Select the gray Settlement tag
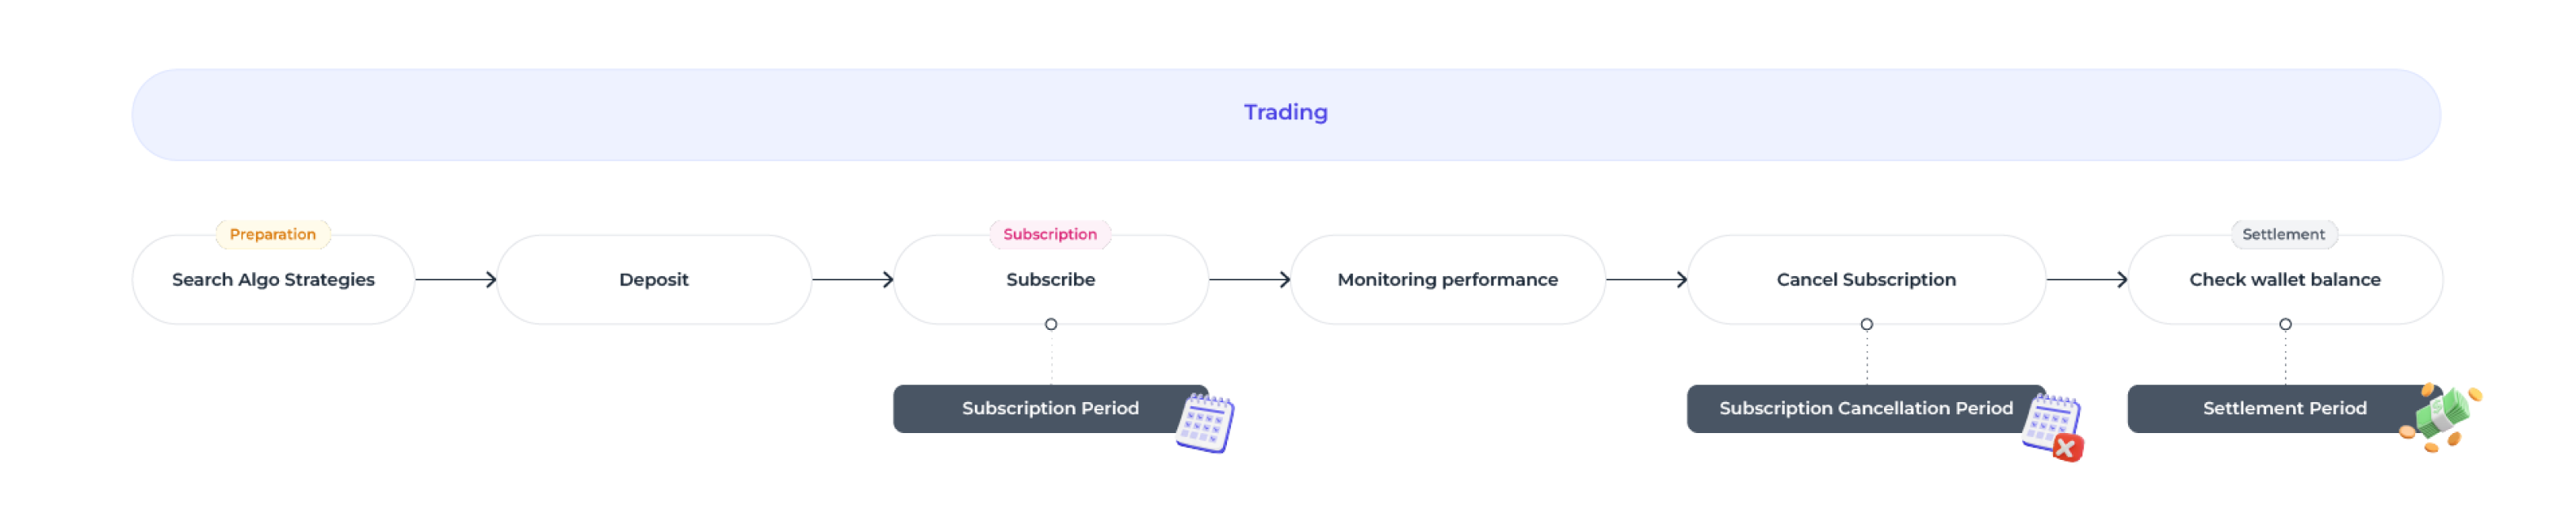Image resolution: width=2576 pixels, height=507 pixels. pyautogui.click(x=2284, y=234)
